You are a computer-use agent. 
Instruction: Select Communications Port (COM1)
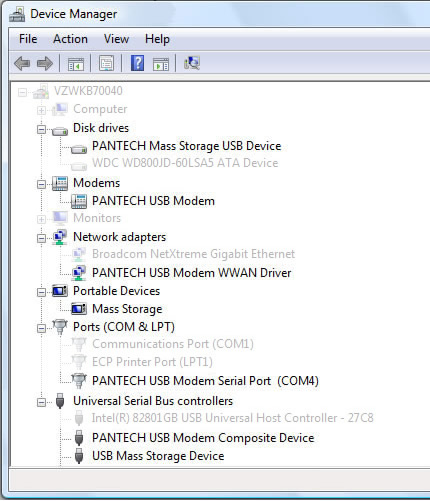pyautogui.click(x=173, y=344)
